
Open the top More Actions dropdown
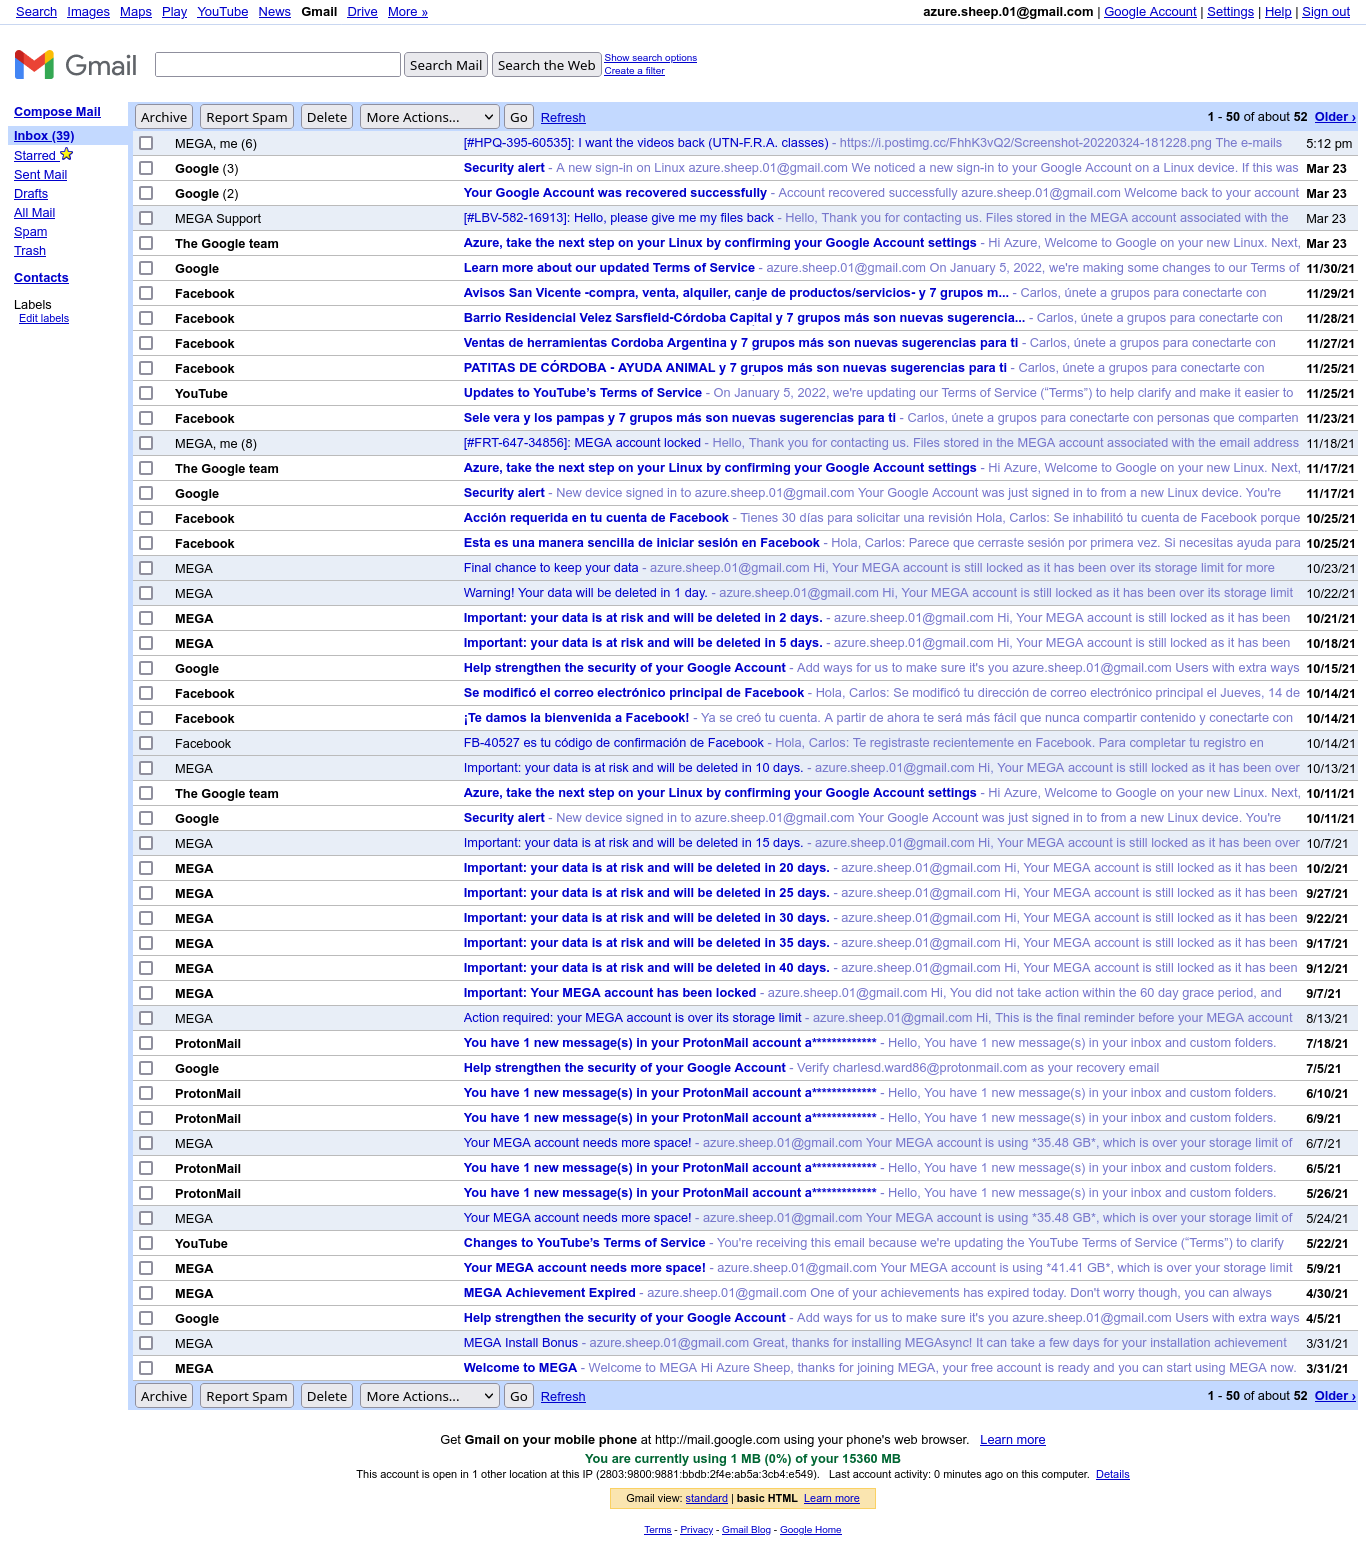point(429,117)
